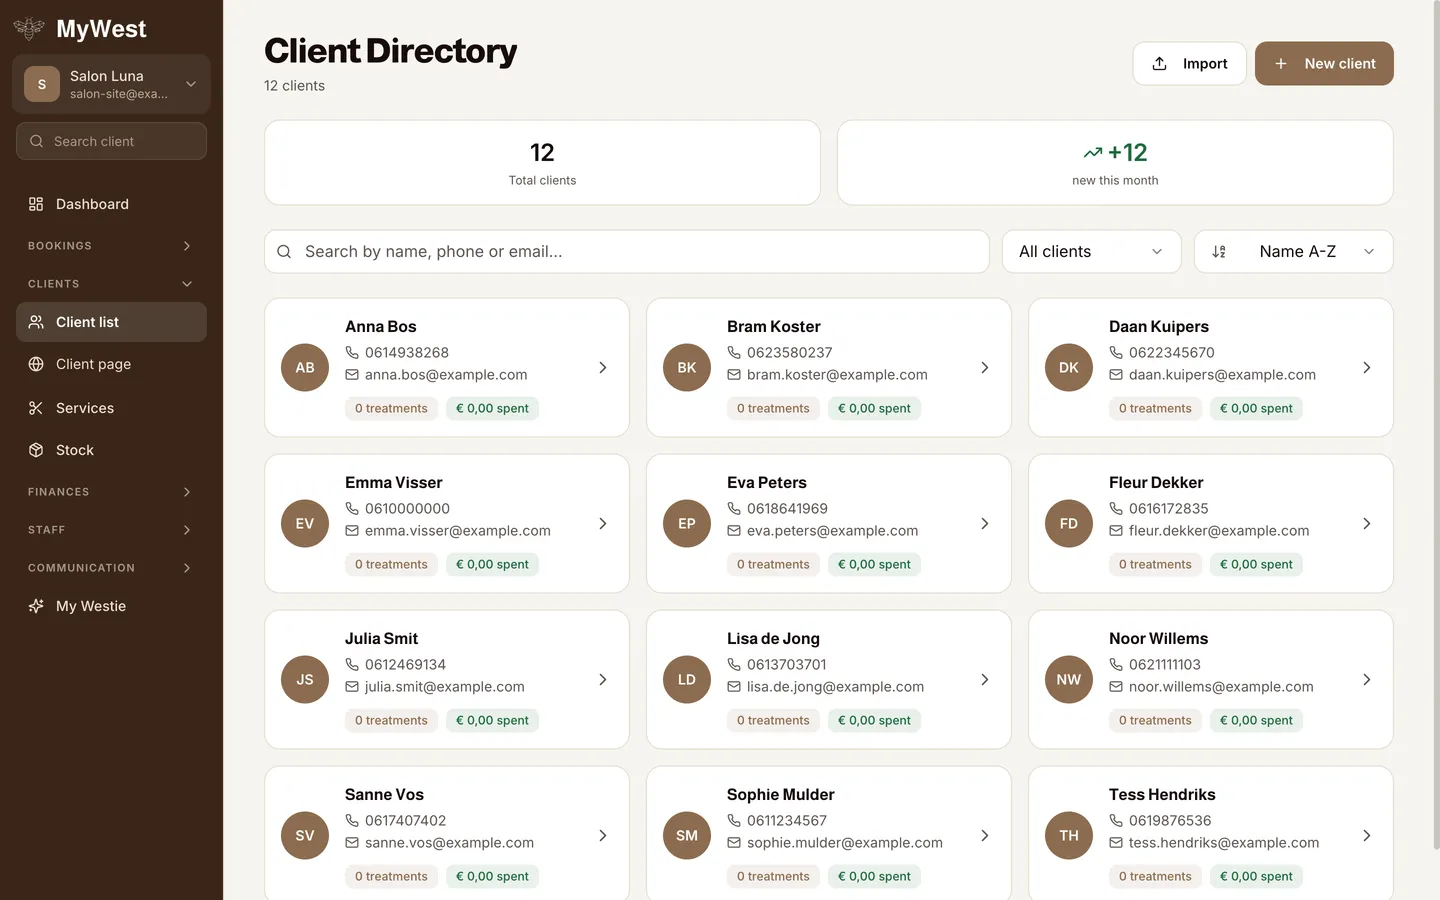The height and width of the screenshot is (900, 1440).
Task: Go to Dashboard in the sidebar
Action: point(111,204)
